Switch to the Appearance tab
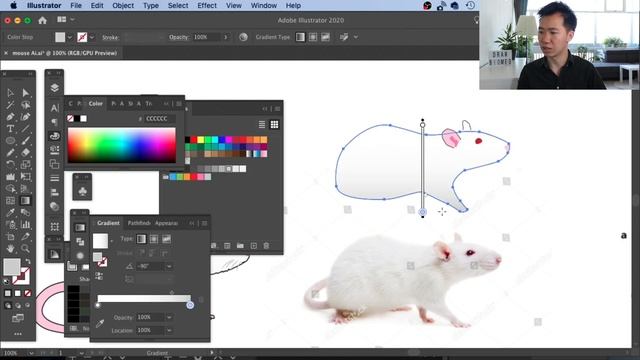Image resolution: width=640 pixels, height=360 pixels. click(166, 223)
